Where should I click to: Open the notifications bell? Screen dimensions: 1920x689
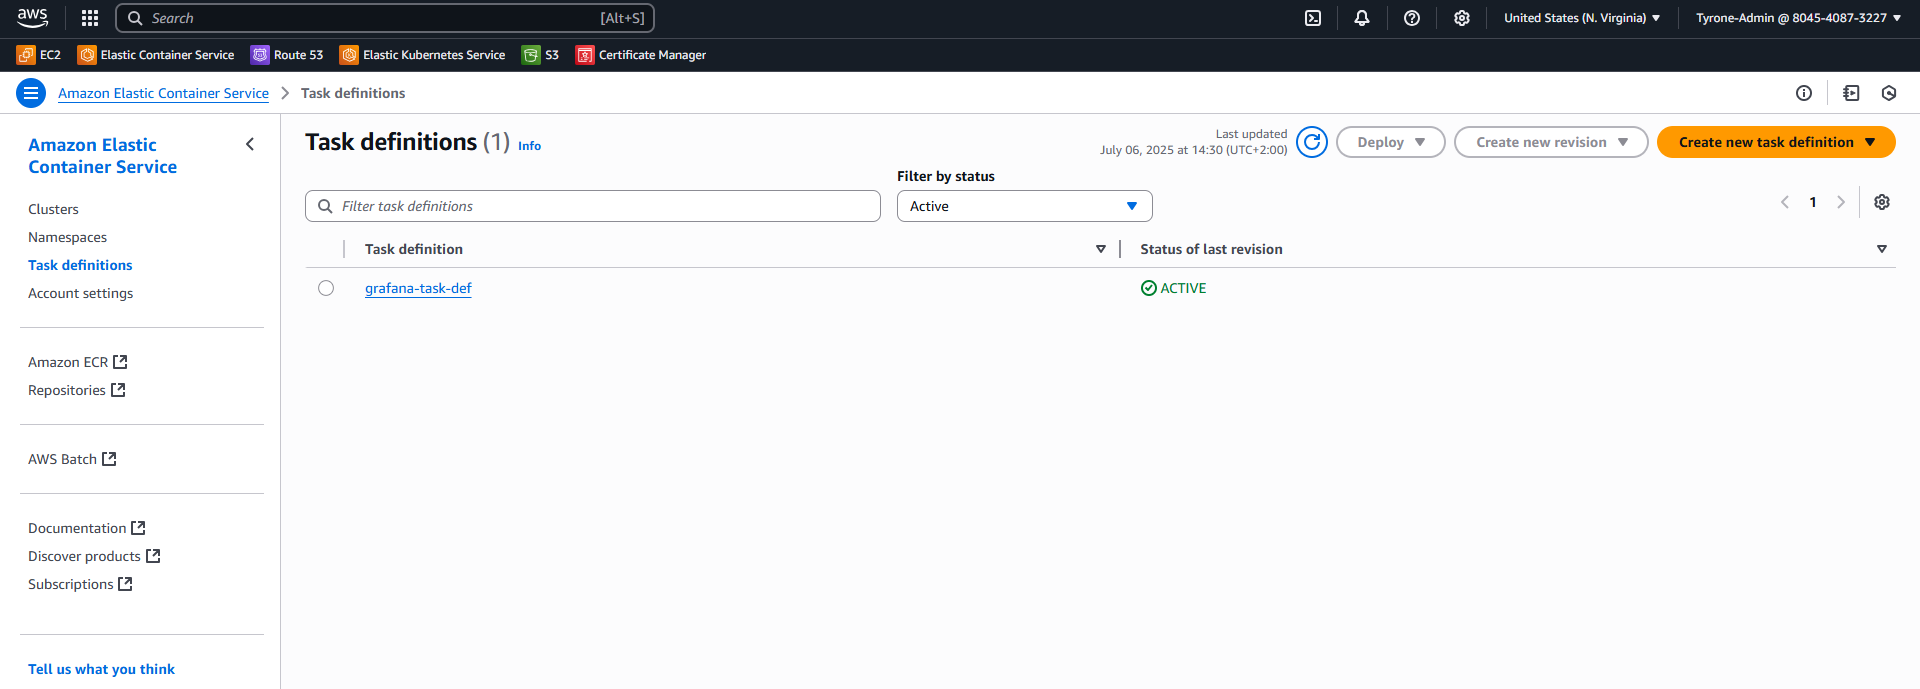pos(1361,18)
